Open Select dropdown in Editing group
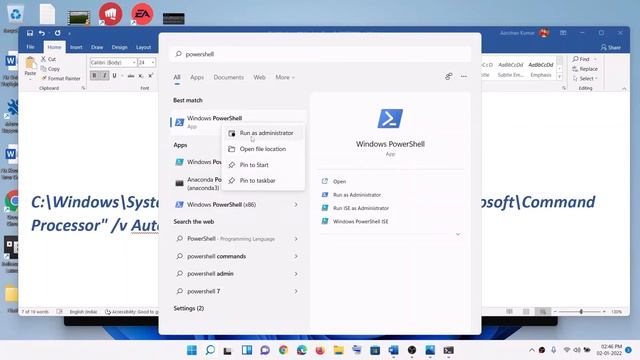Viewport: 640px width, 360px height. tap(585, 78)
